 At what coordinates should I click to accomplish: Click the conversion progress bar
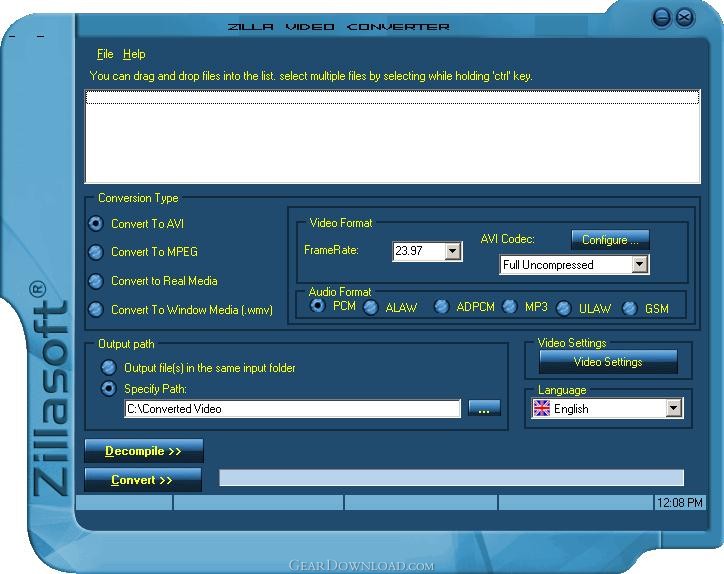click(451, 478)
